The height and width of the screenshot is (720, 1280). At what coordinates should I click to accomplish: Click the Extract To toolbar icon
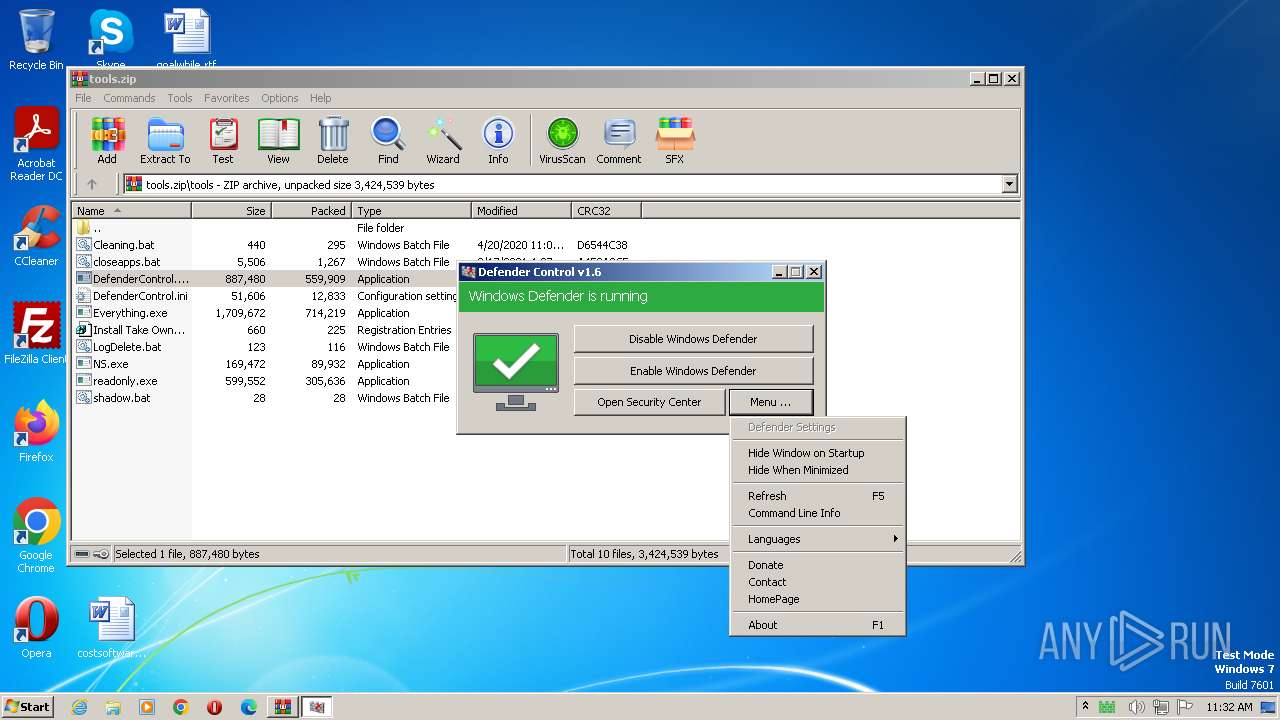tap(165, 141)
